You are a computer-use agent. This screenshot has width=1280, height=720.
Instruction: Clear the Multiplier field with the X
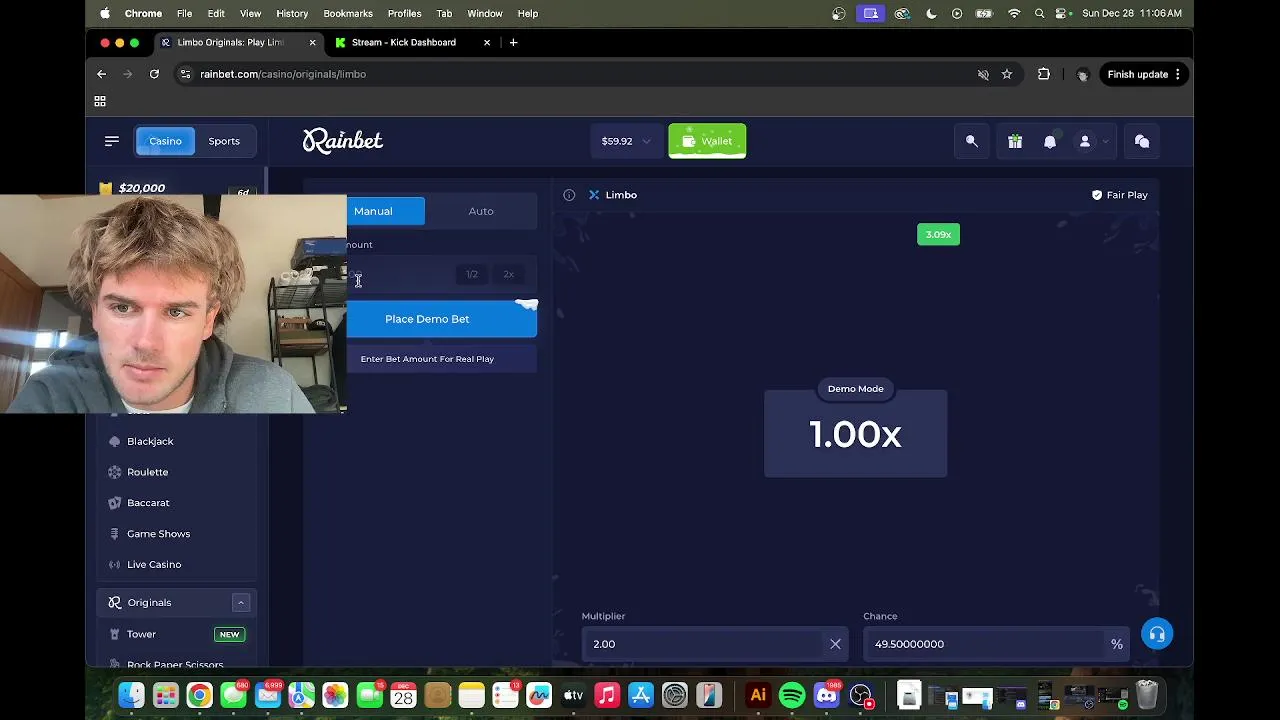point(835,644)
